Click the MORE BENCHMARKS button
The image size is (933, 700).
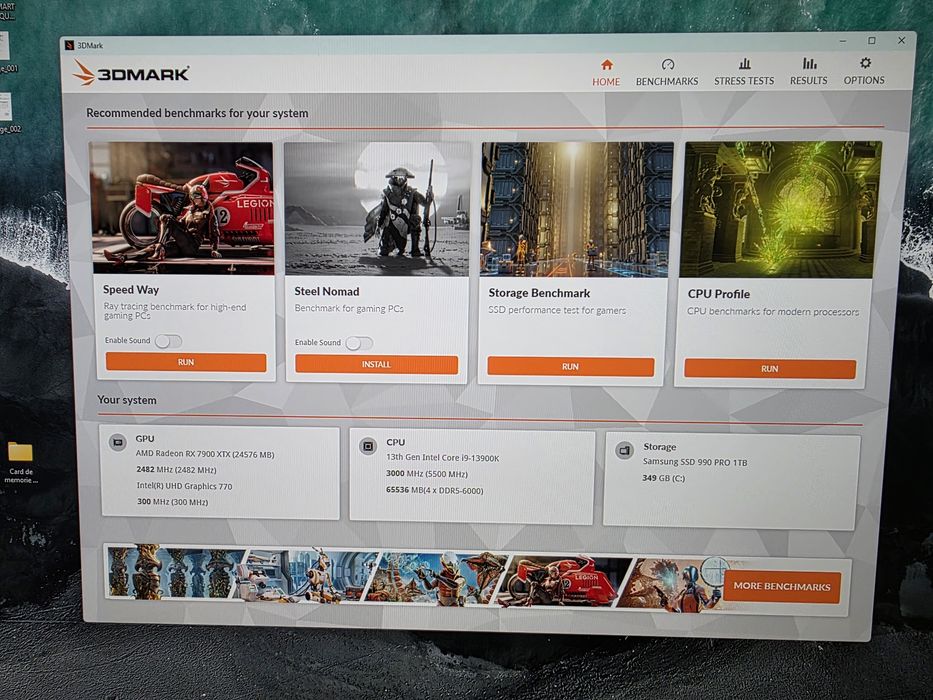(782, 586)
